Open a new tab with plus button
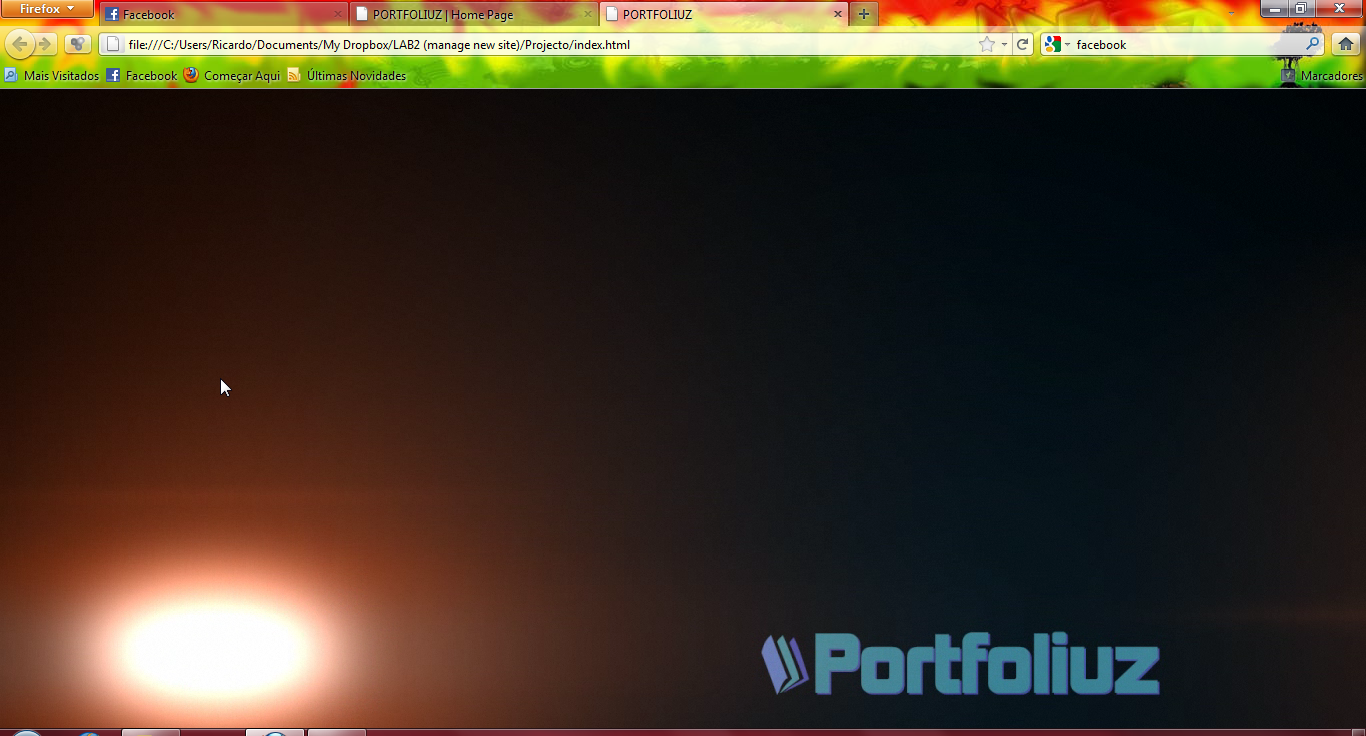Image resolution: width=1366 pixels, height=736 pixels. click(864, 14)
